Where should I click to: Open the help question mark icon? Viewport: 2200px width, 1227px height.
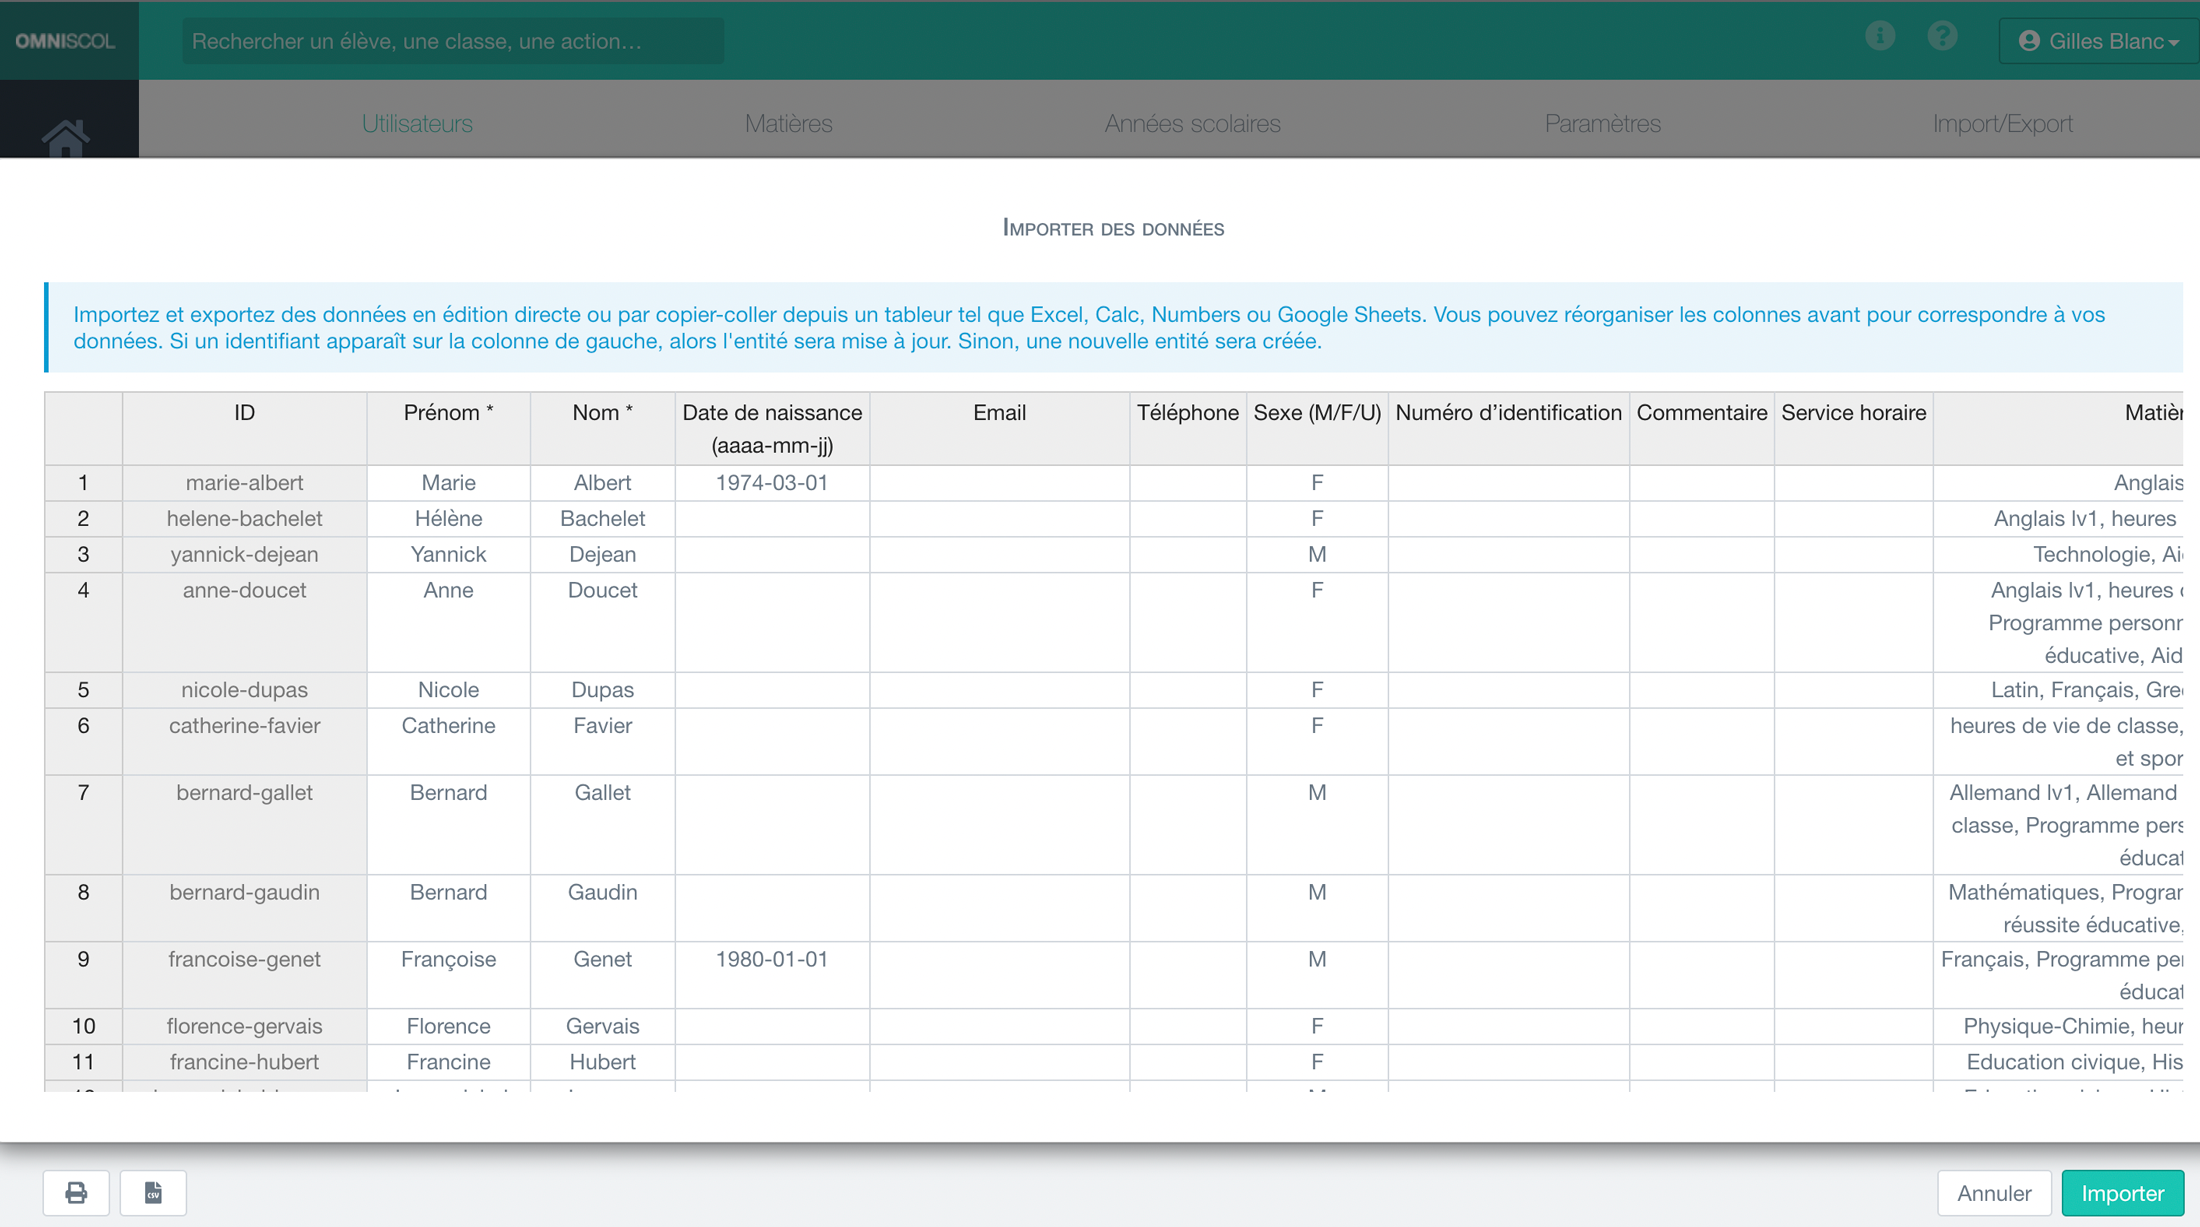coord(1942,37)
